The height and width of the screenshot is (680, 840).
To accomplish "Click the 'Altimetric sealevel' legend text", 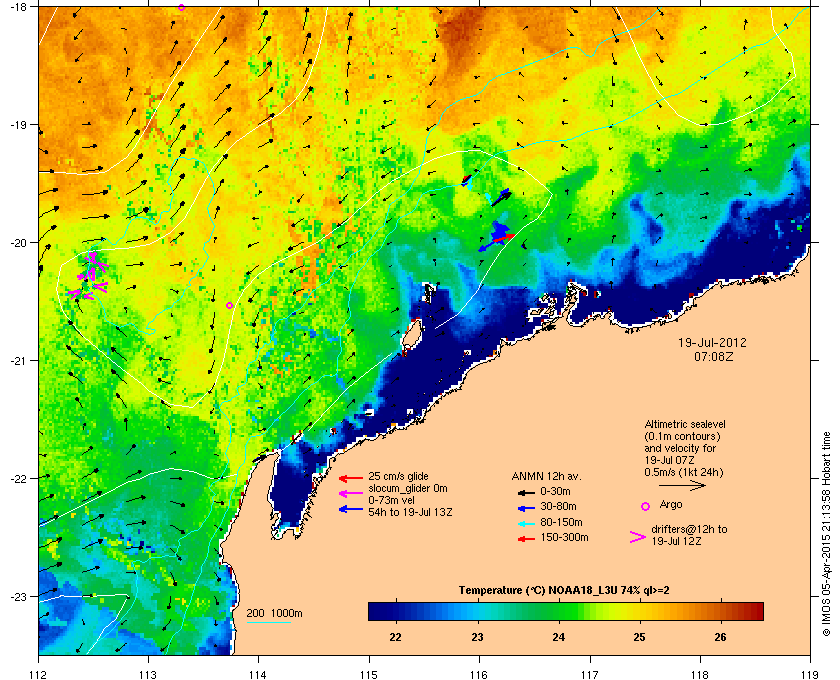I will [x=685, y=424].
